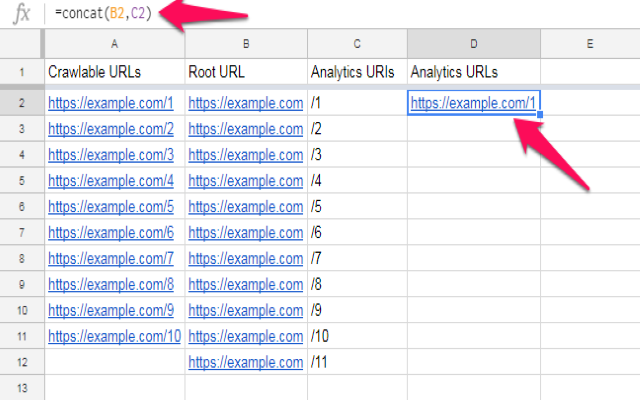This screenshot has height=400, width=640.
Task: Click the fx function icon
Action: (x=21, y=15)
